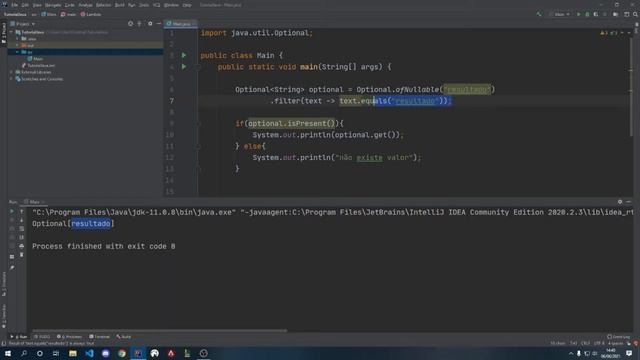Click the console horizontal scrollbar
Image resolution: width=640 pixels, height=360 pixels.
coord(159,331)
